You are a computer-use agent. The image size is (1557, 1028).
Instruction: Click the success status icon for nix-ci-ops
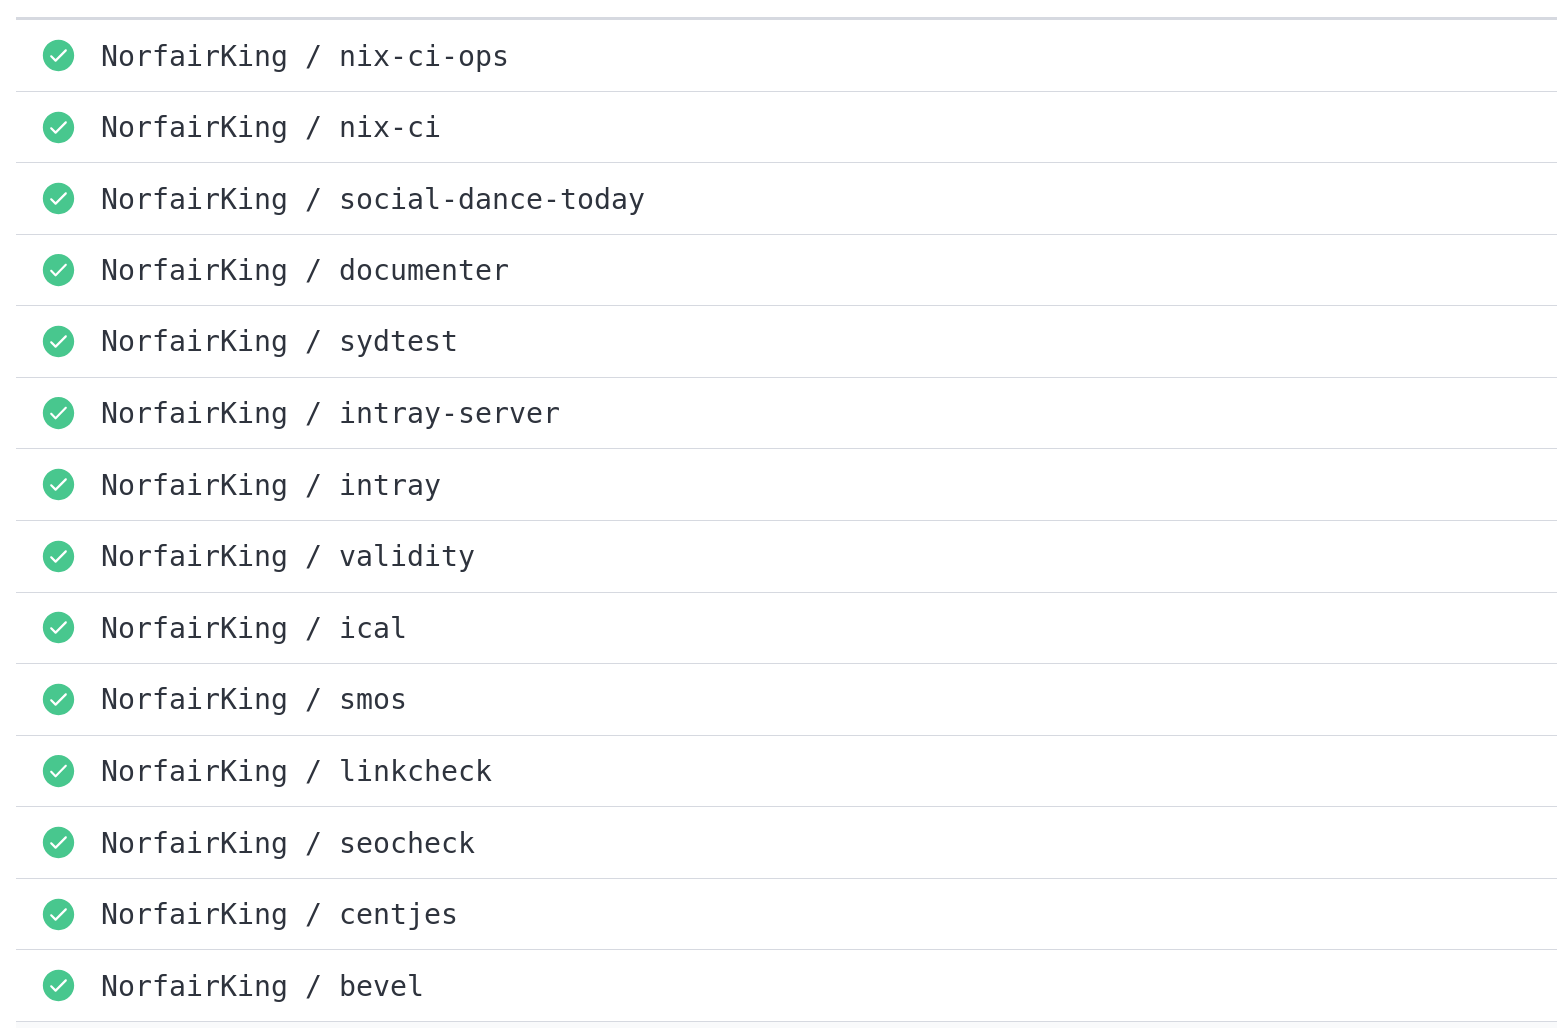pos(58,56)
